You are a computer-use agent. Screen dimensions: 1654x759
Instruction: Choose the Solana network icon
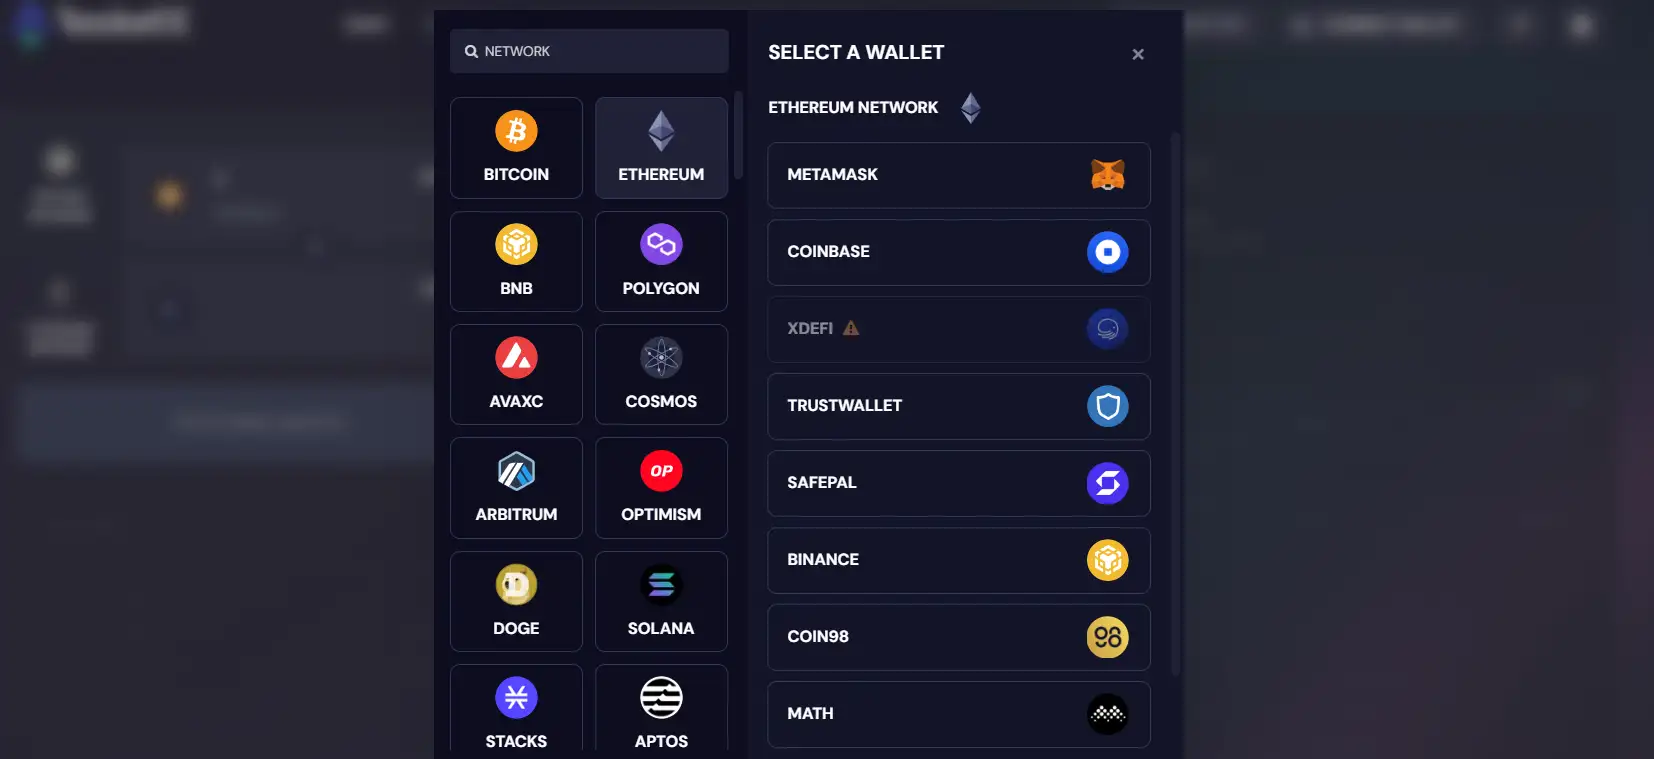pos(661,585)
